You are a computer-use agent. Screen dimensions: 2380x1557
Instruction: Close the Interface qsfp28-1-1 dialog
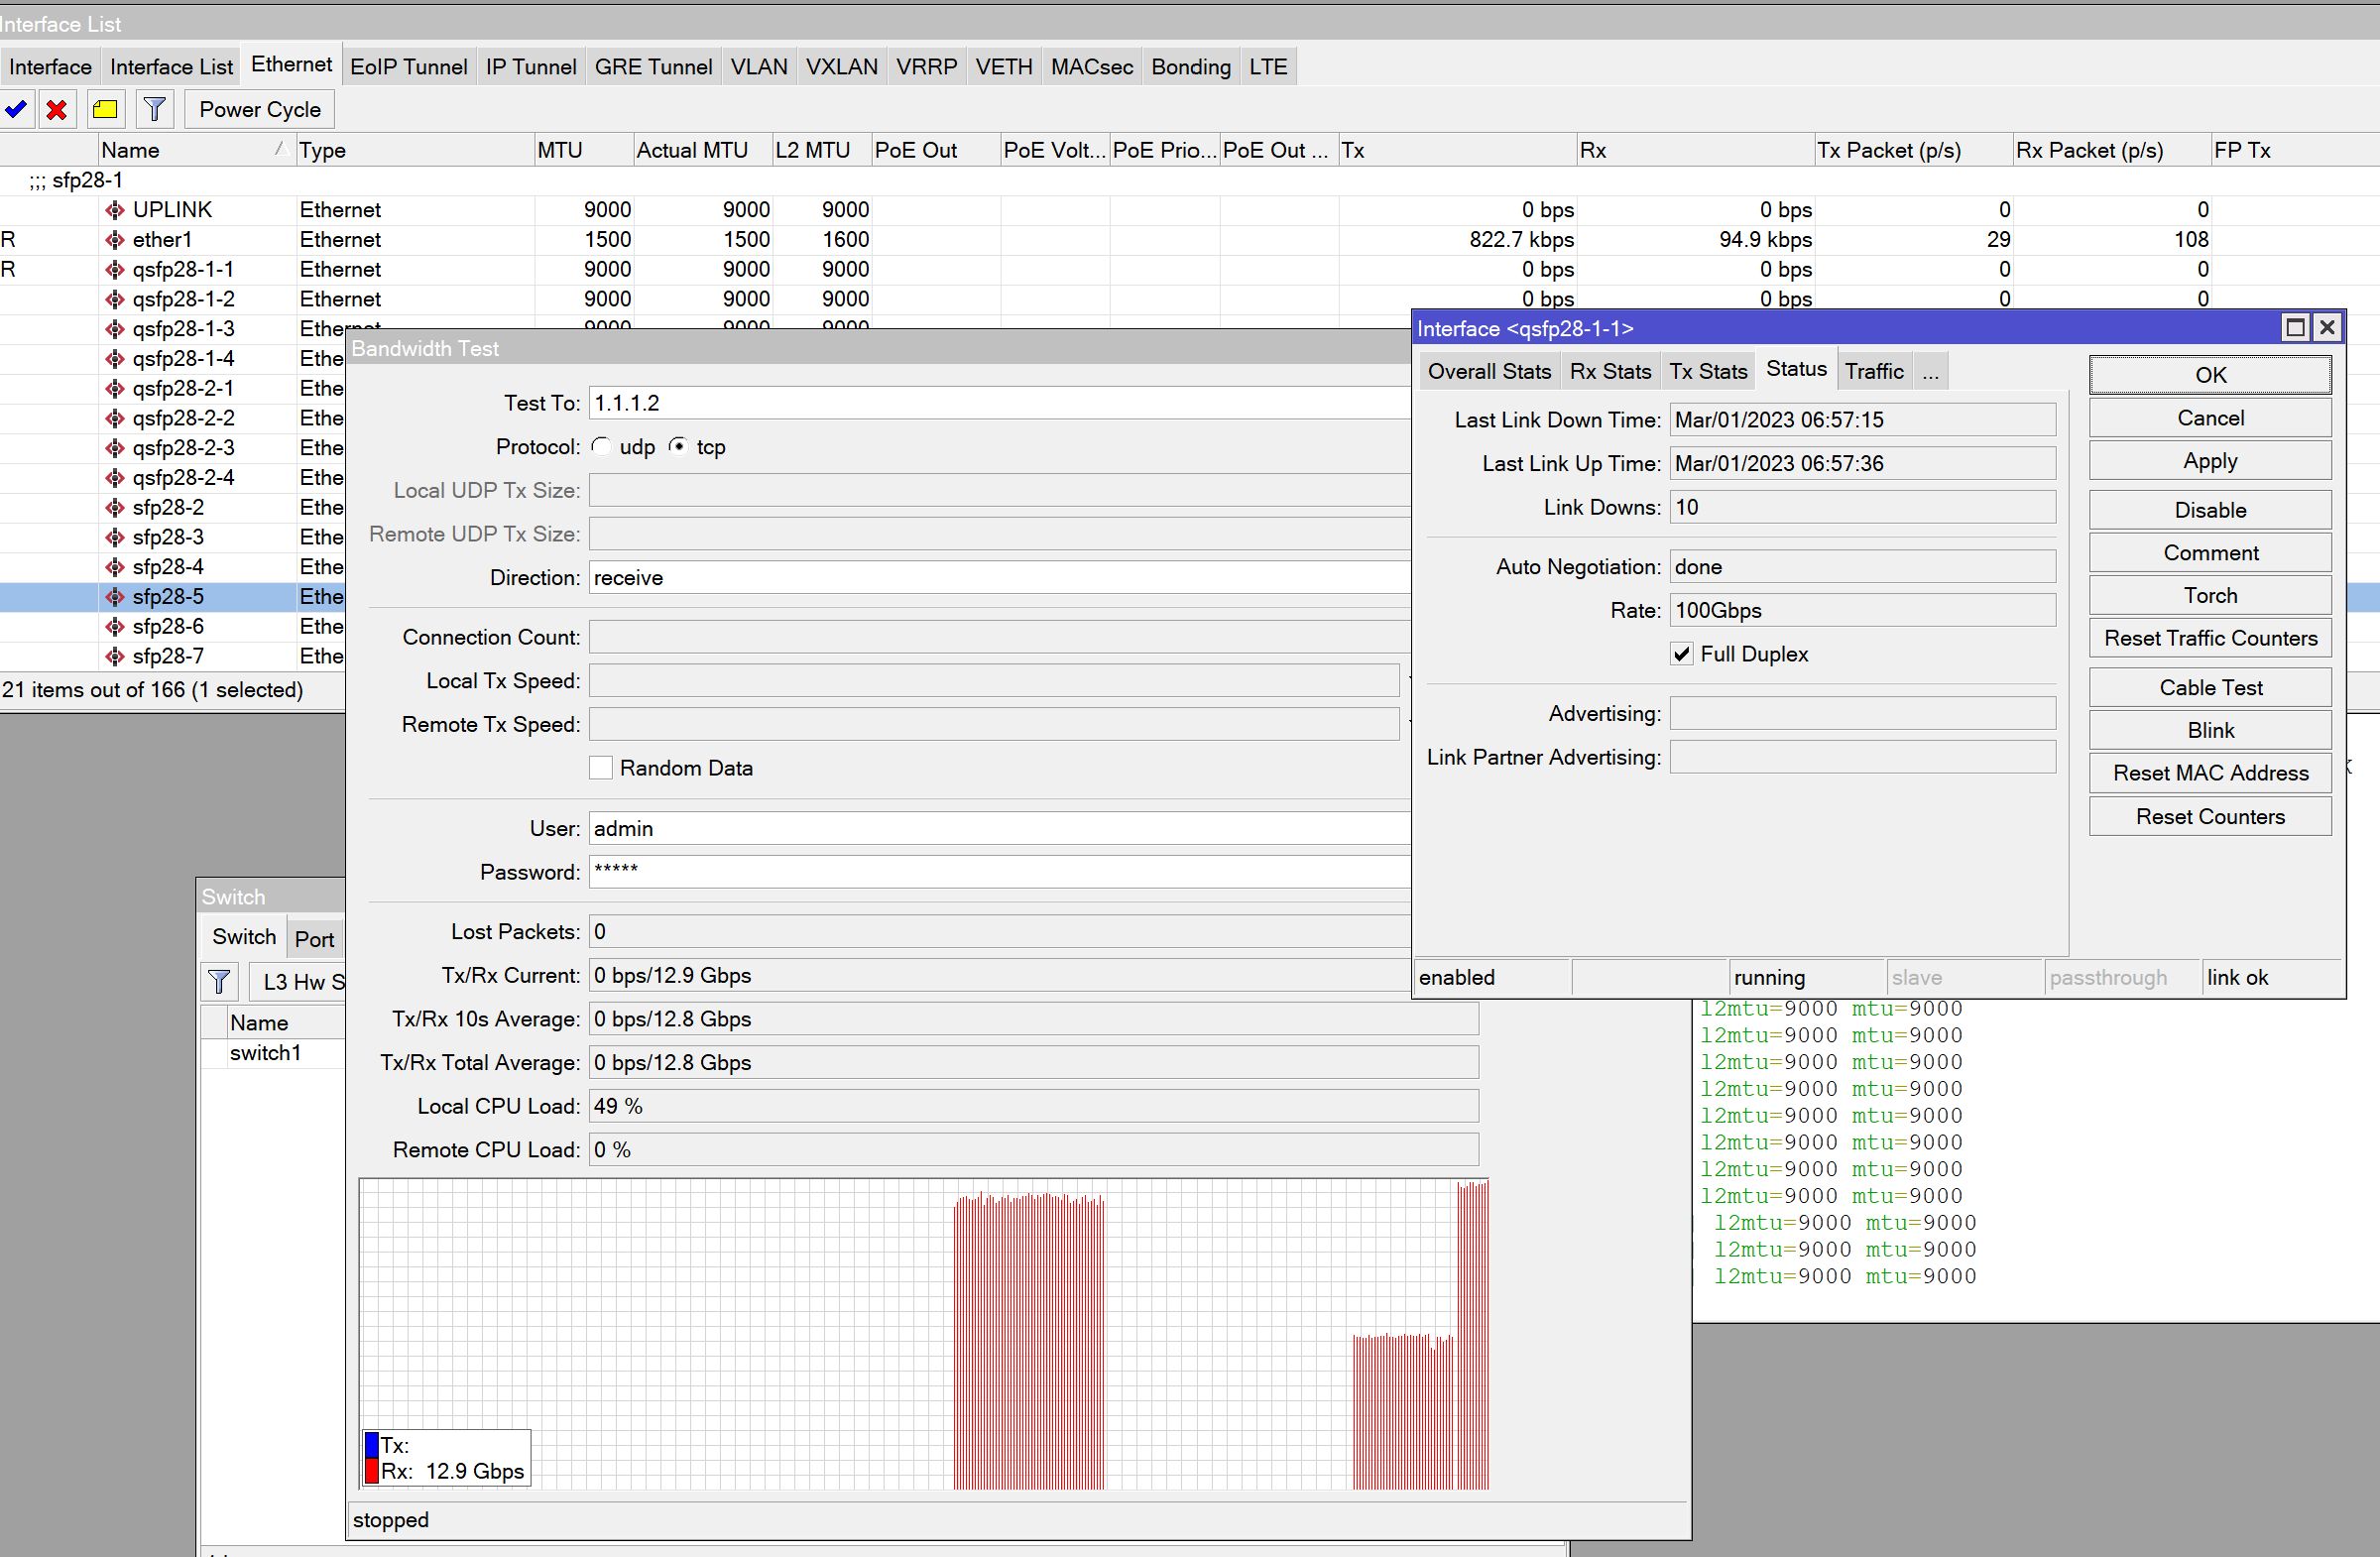pos(2327,328)
